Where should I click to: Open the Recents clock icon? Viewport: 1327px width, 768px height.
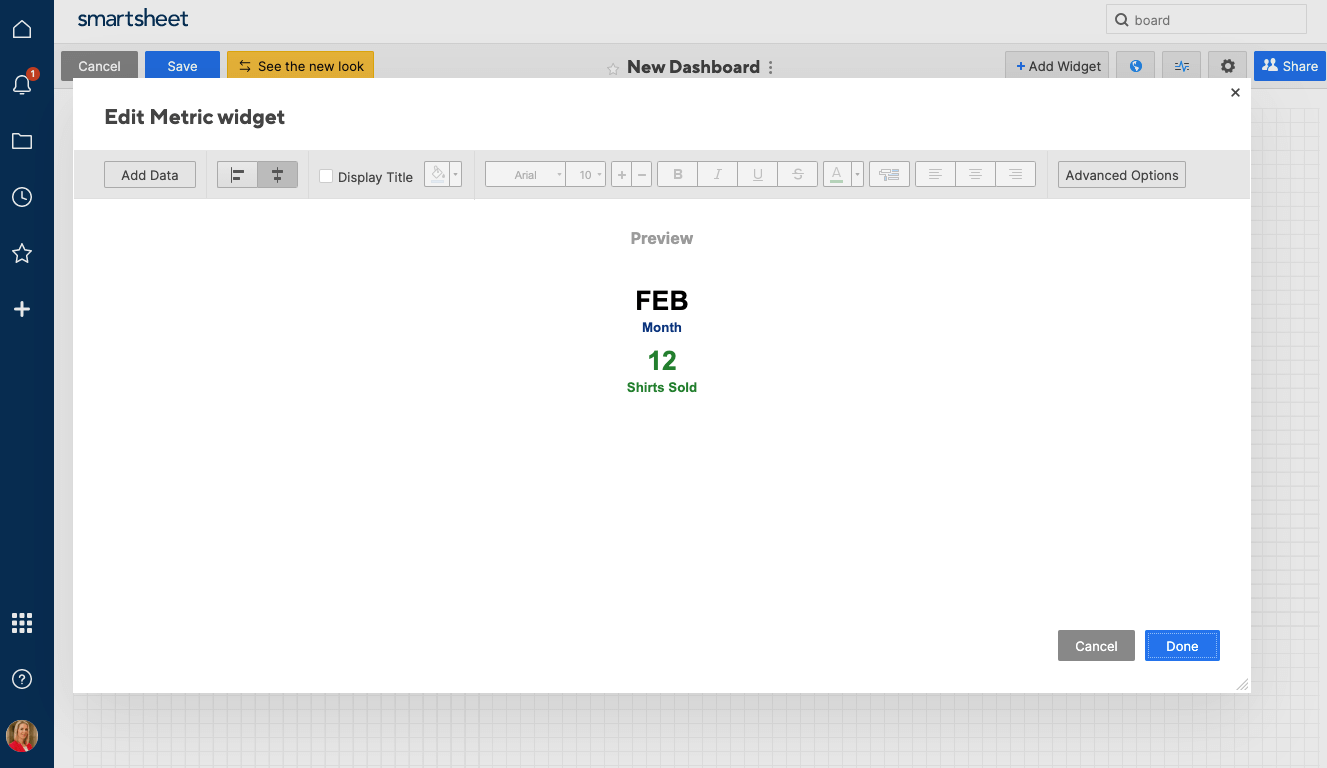22,197
